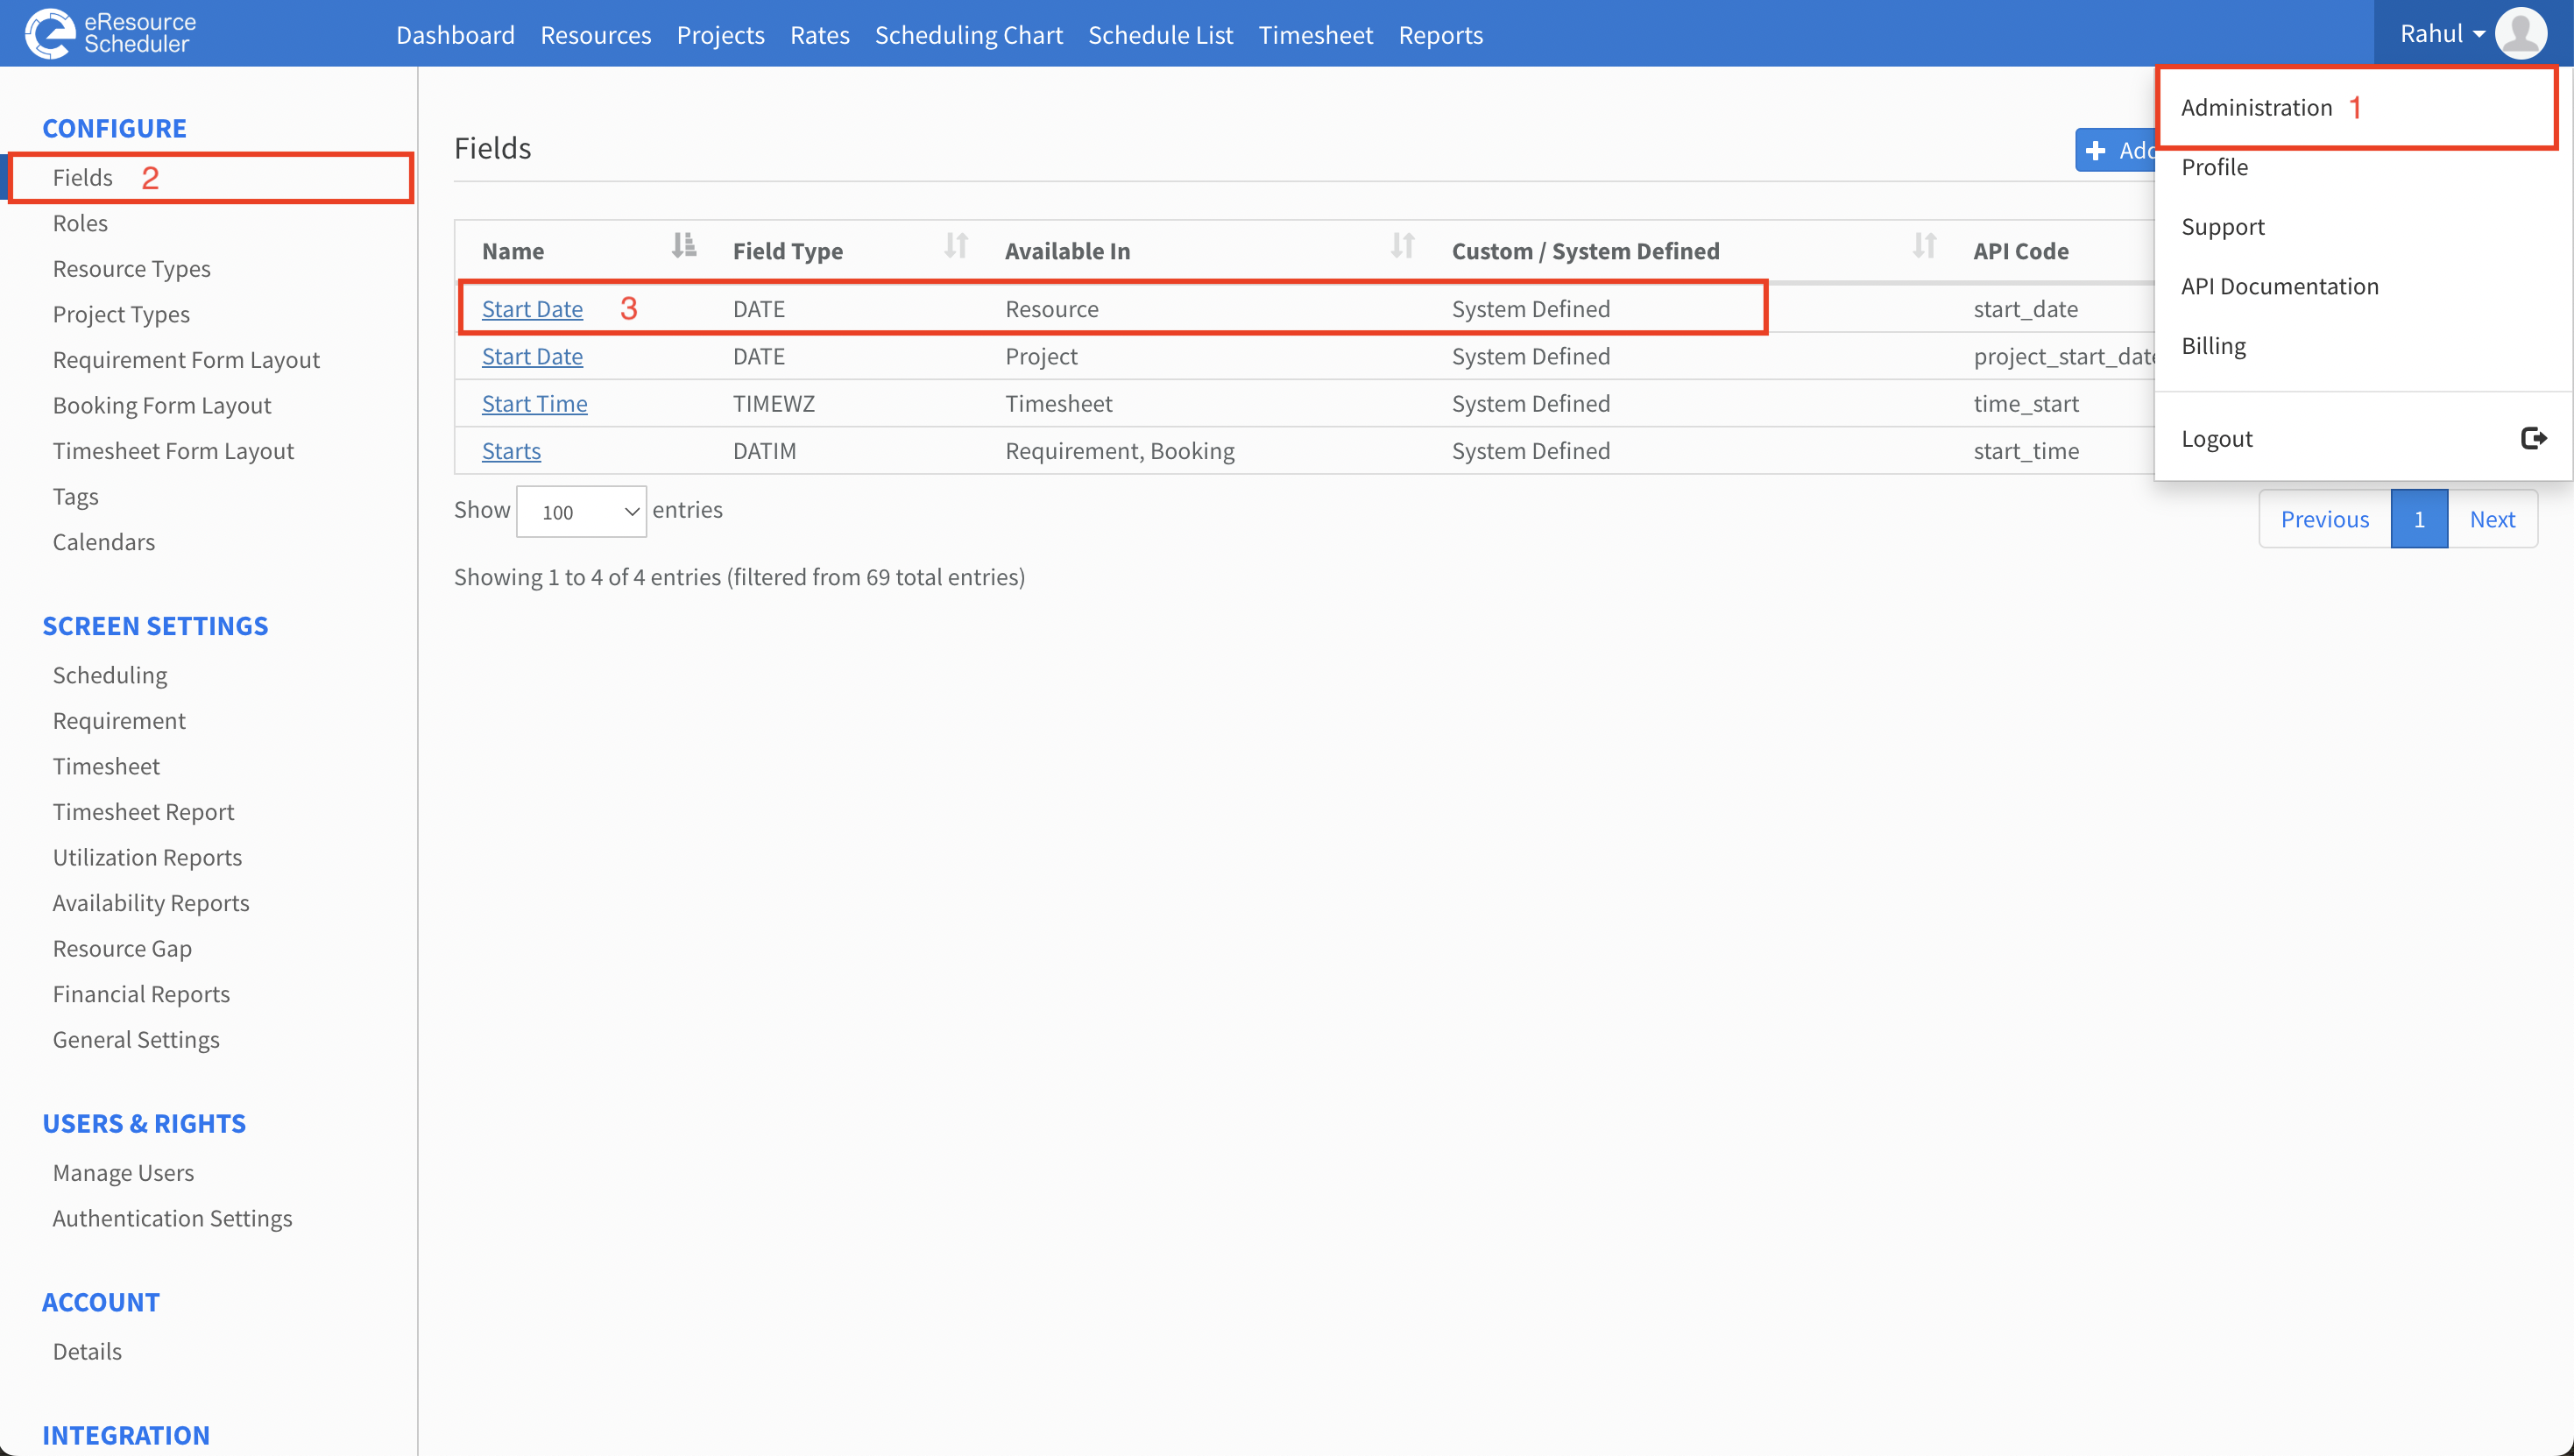Open Resource Types in Configure sidebar
Screen dimensions: 2574x1456
(x=132, y=268)
